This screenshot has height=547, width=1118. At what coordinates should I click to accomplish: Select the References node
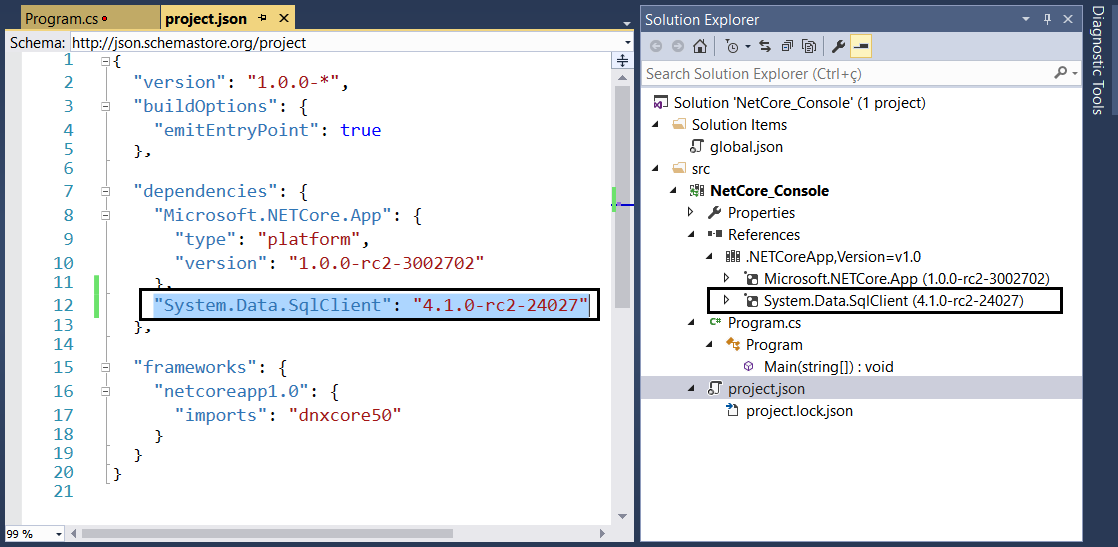pos(764,235)
